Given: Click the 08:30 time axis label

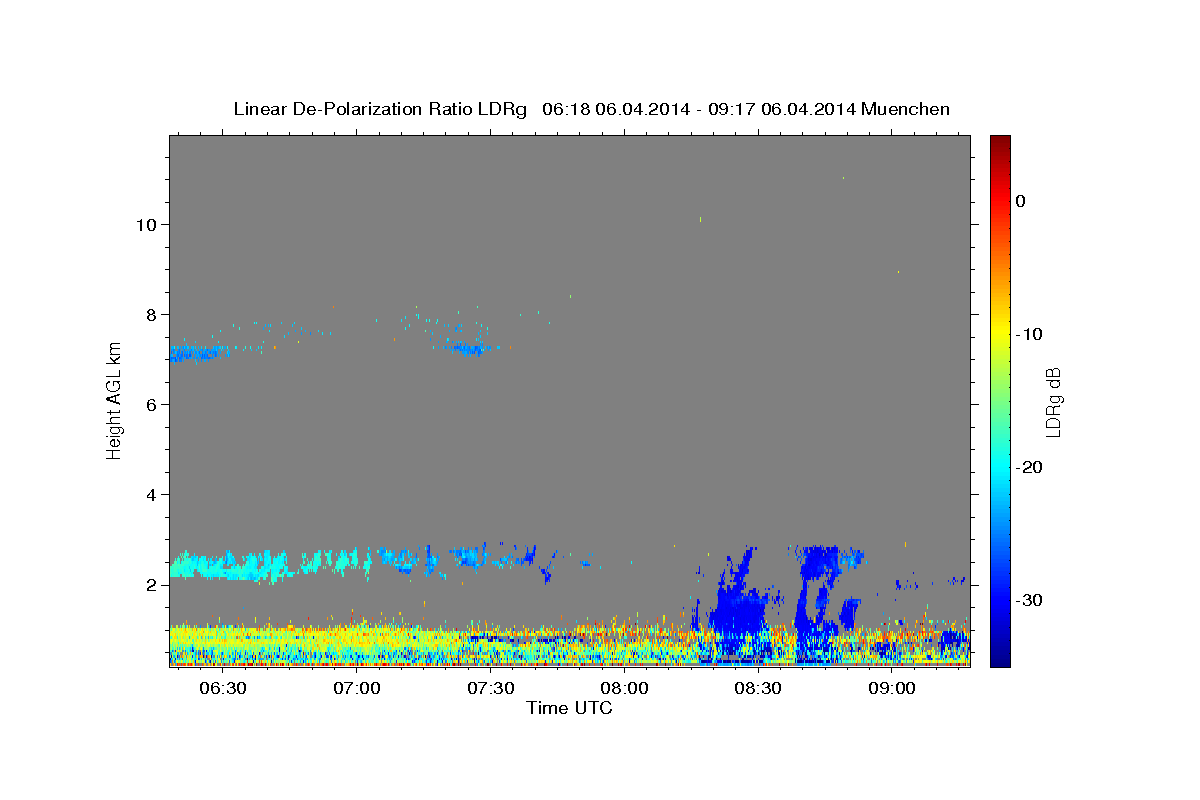Looking at the screenshot, I should (x=758, y=688).
